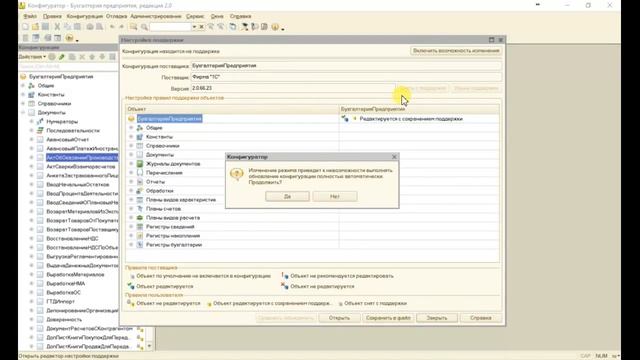
Task: Select Обработки row in support objects list
Action: click(160, 191)
